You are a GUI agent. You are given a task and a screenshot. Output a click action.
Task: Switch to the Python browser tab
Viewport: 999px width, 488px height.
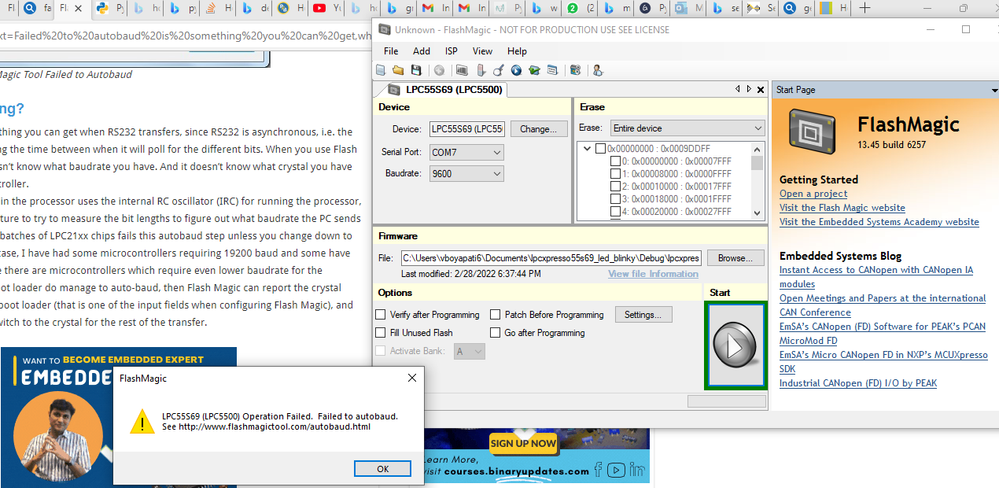tap(111, 8)
